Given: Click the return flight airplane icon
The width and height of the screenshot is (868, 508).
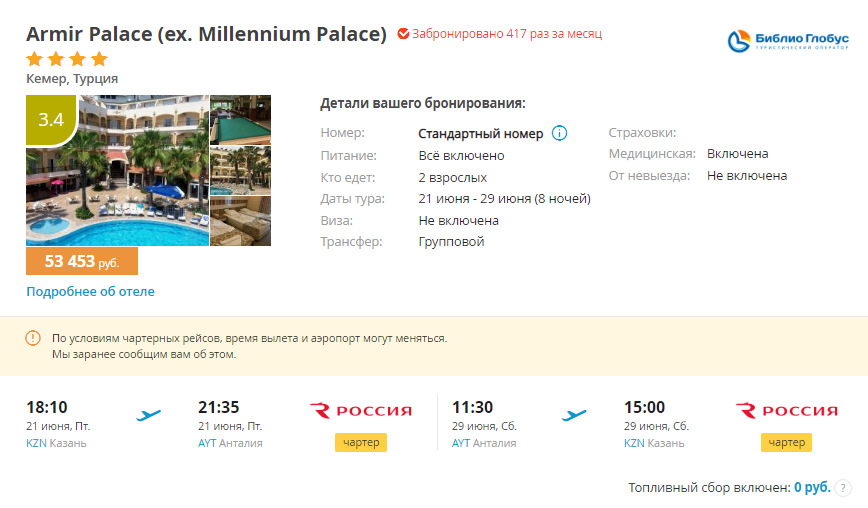Looking at the screenshot, I should pyautogui.click(x=574, y=414).
